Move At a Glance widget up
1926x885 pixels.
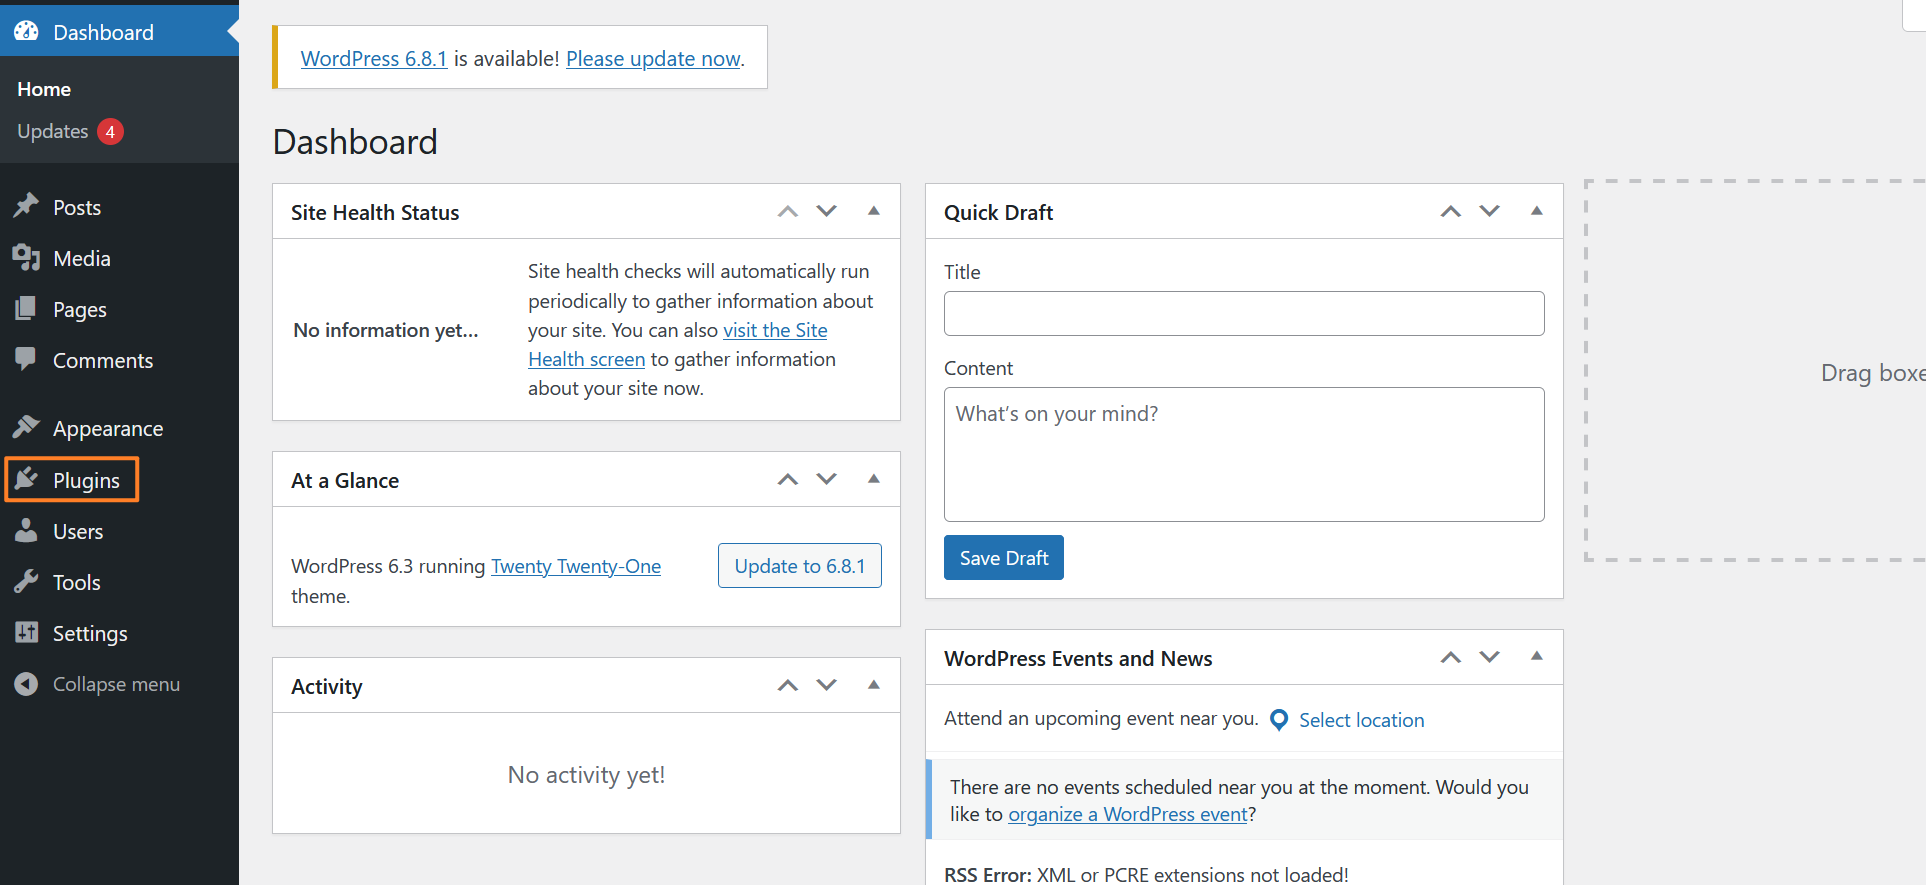coord(788,479)
